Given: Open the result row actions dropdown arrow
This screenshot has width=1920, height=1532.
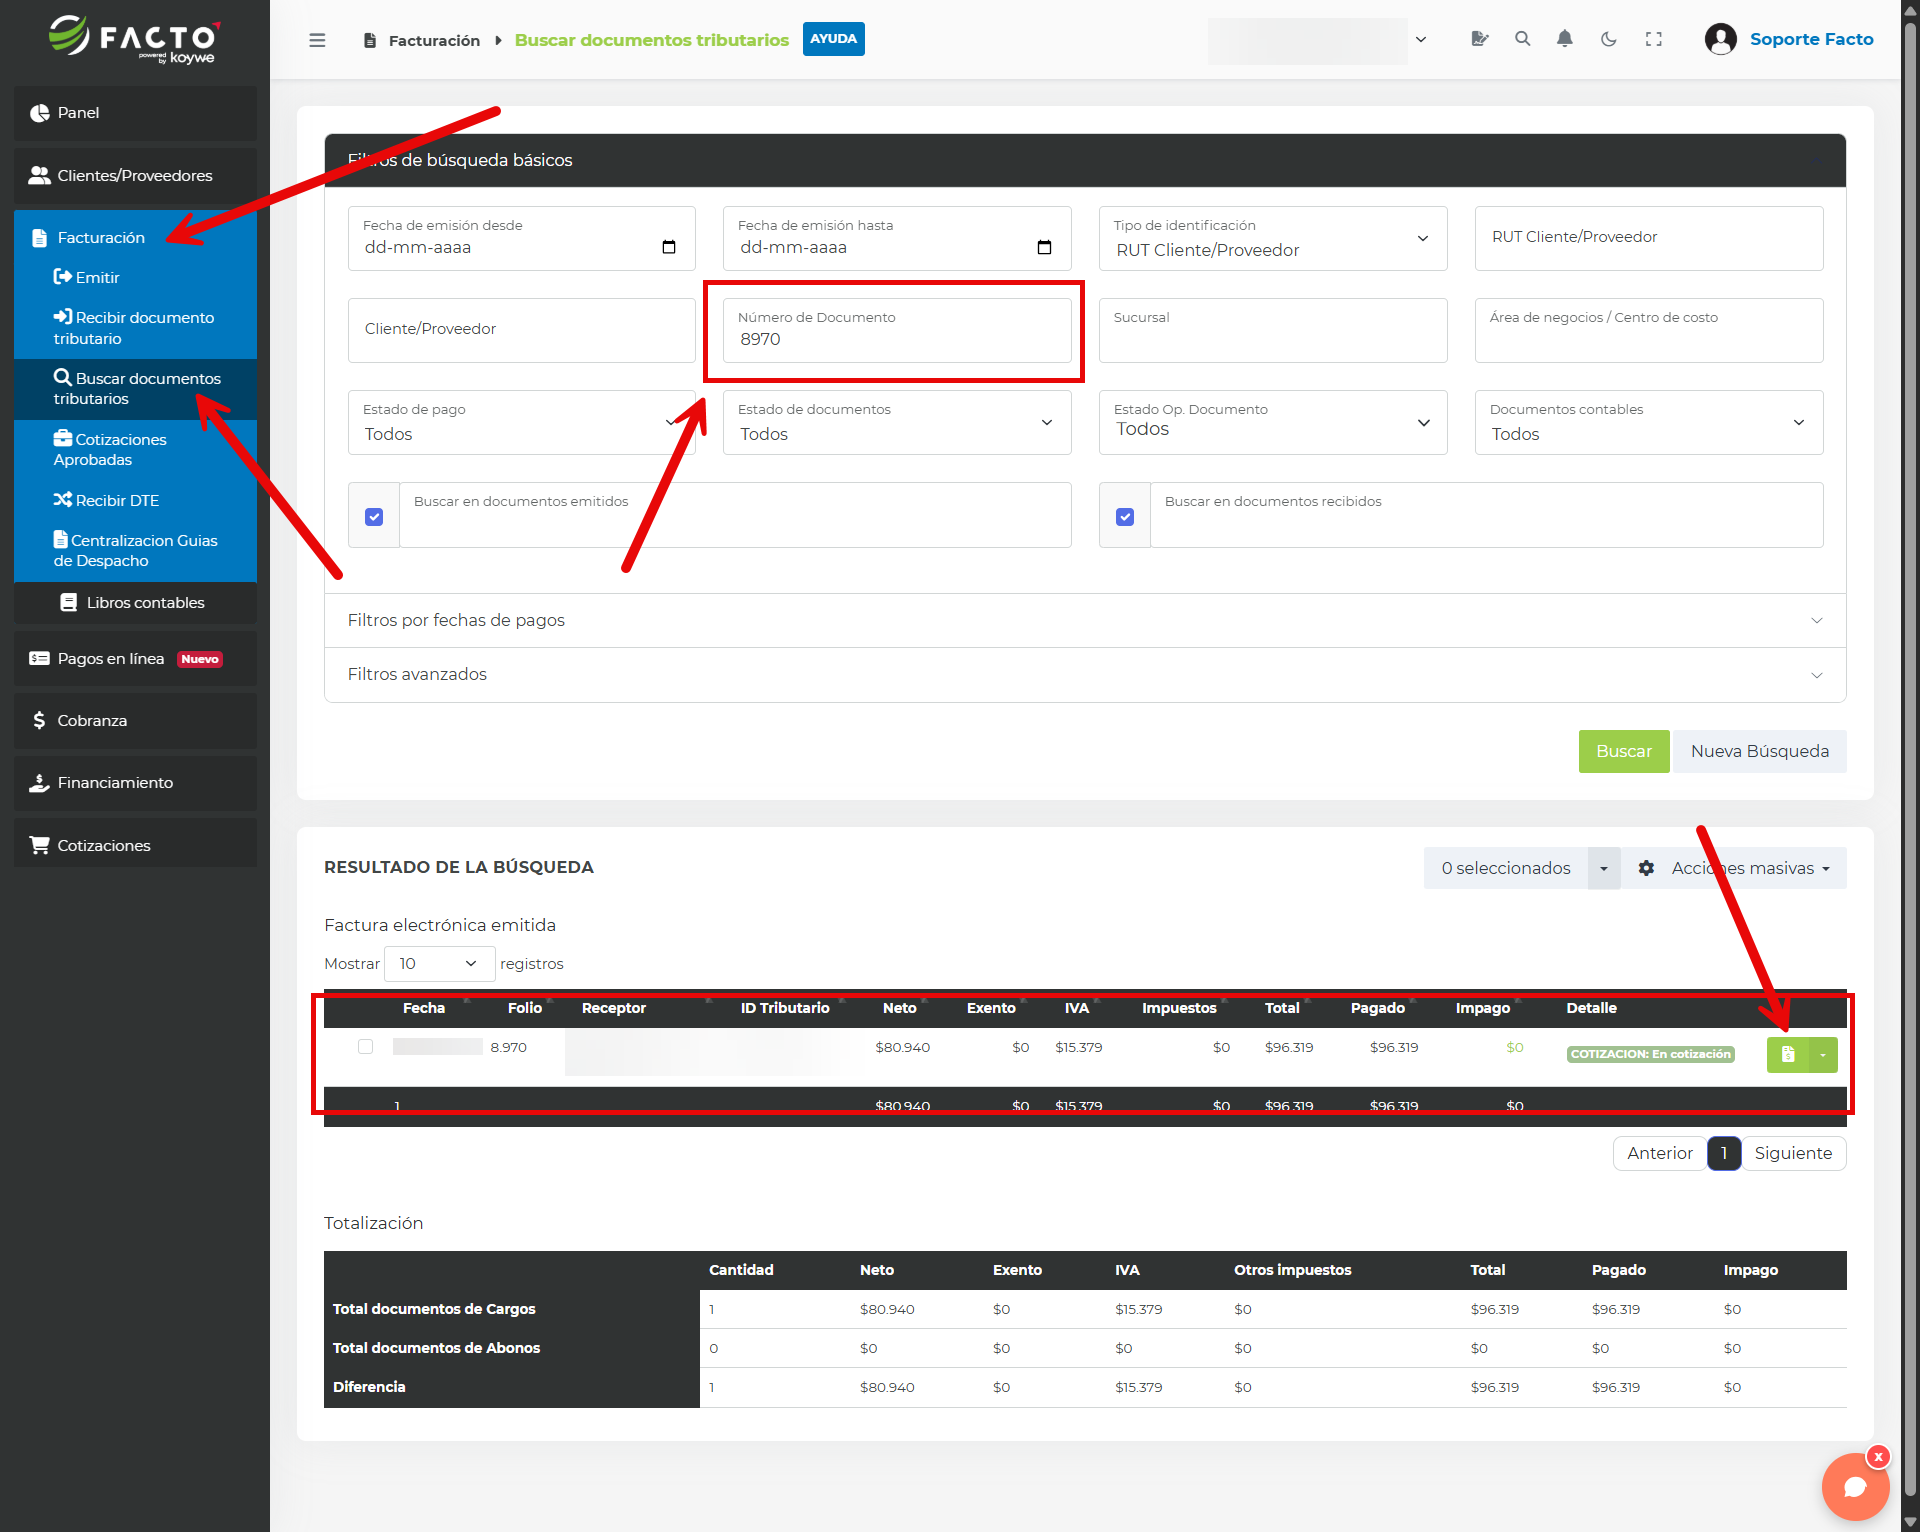Looking at the screenshot, I should (1823, 1055).
